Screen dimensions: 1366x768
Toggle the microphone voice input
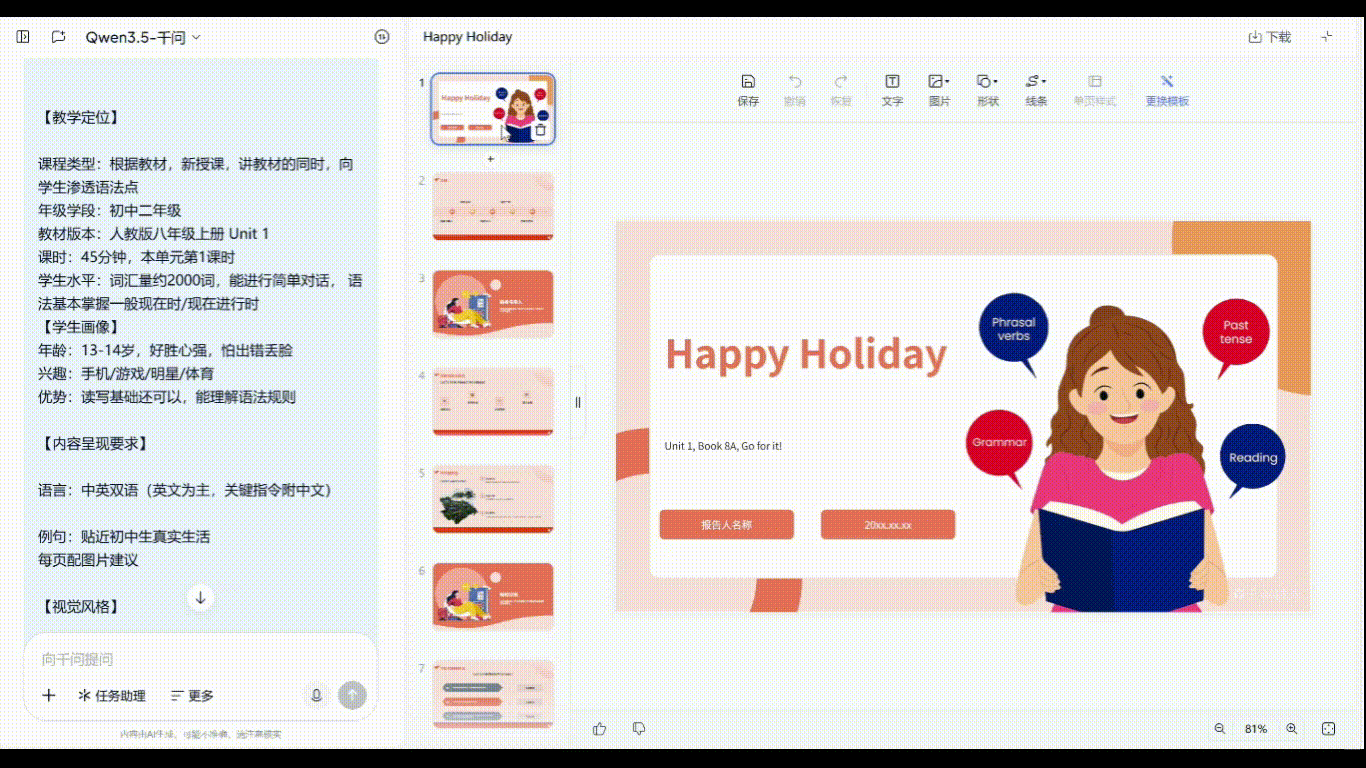coord(316,695)
